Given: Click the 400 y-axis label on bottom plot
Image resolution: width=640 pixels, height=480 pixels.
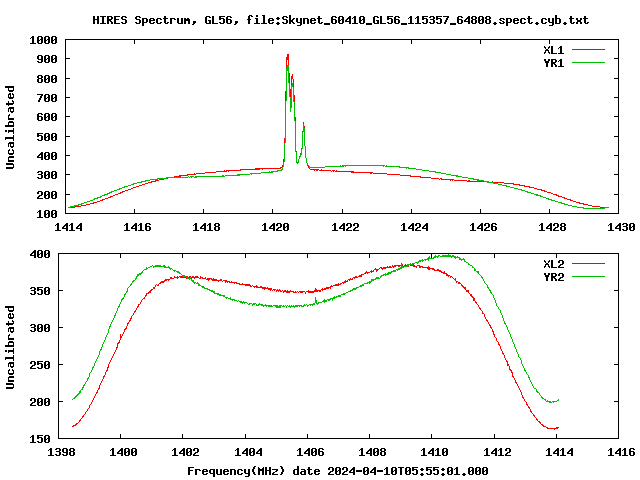Looking at the screenshot, I should point(40,254).
